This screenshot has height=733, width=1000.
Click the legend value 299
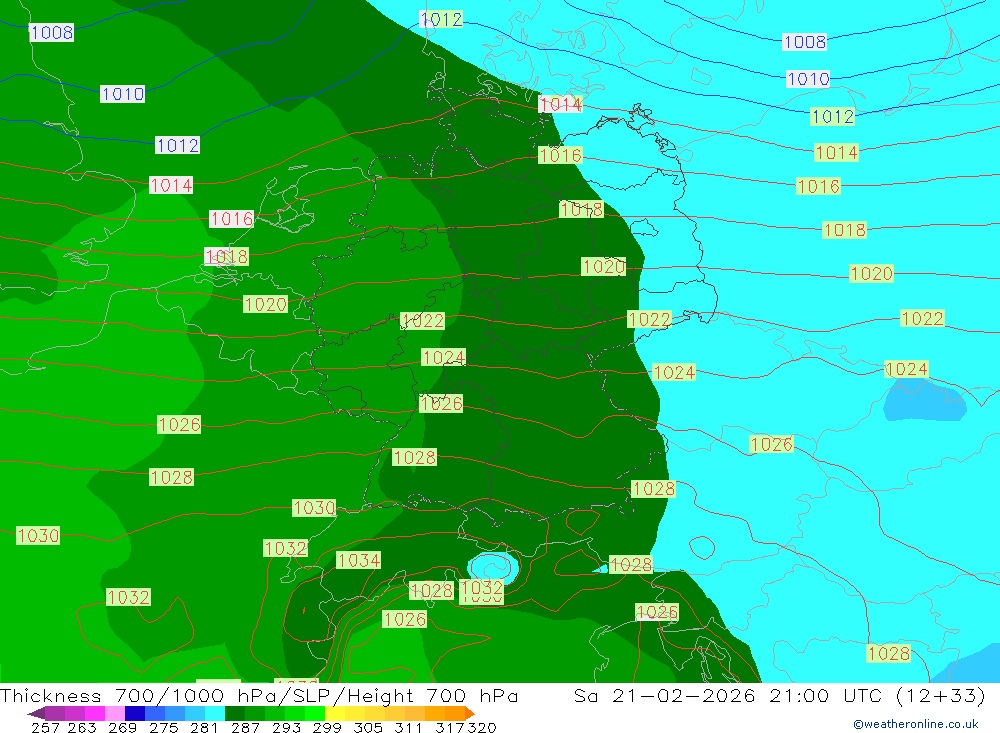pyautogui.click(x=327, y=727)
